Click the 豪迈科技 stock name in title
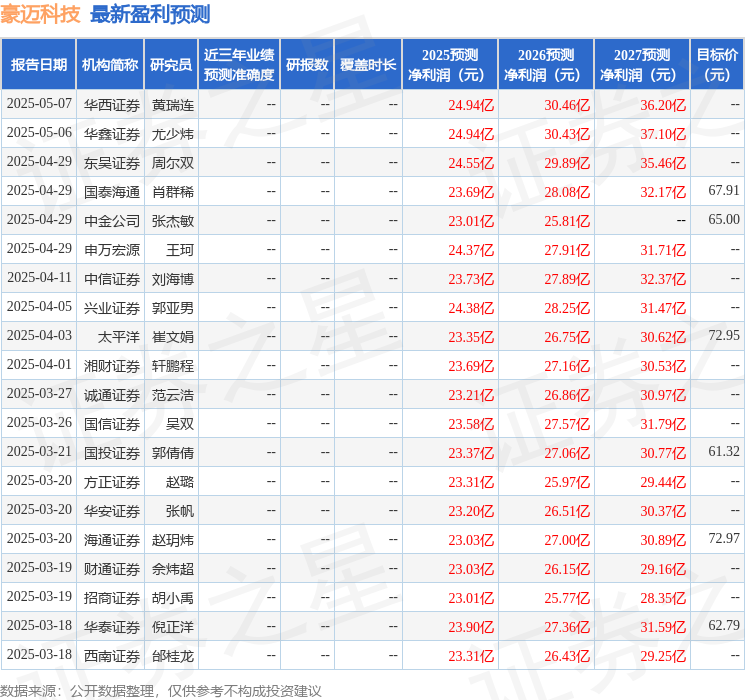This screenshot has width=745, height=700. (41, 14)
